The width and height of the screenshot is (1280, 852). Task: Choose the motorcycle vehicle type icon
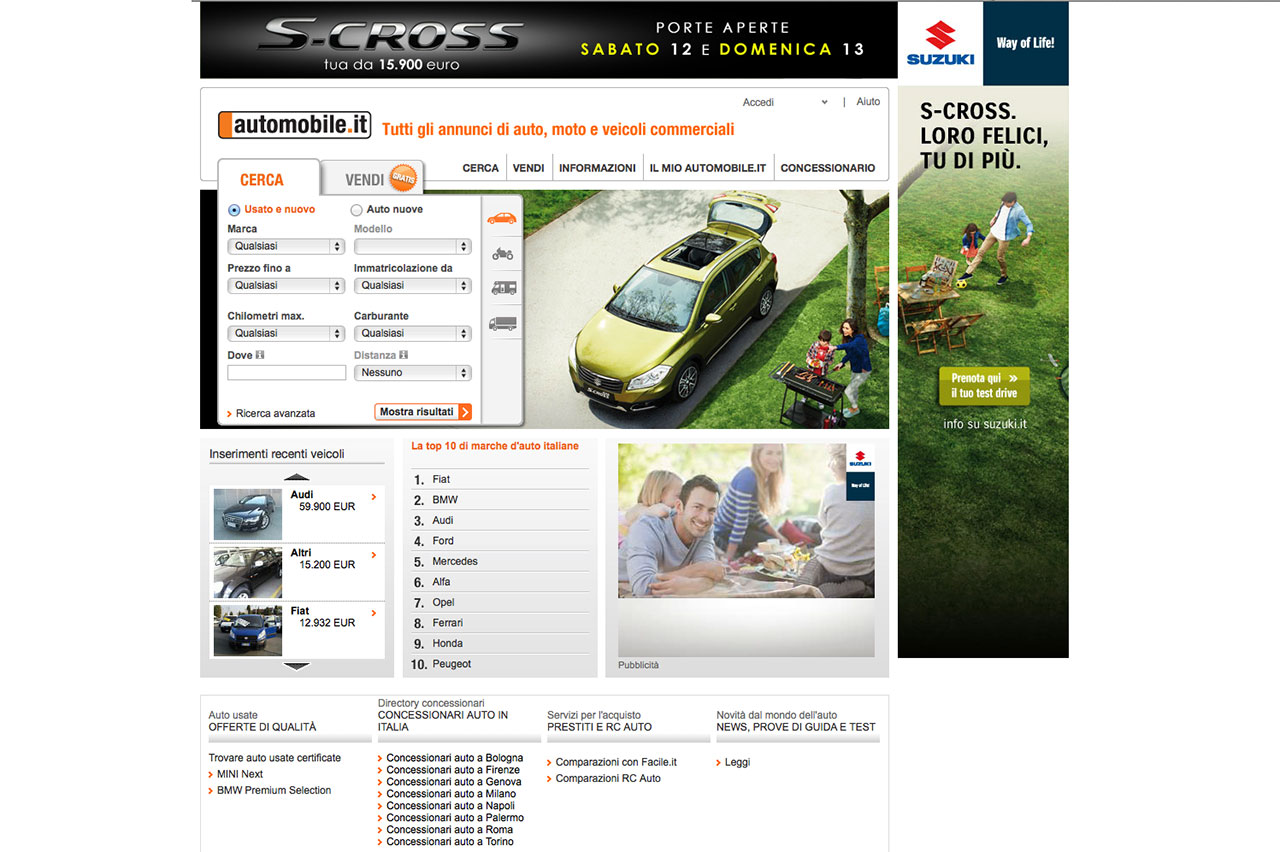click(502, 254)
